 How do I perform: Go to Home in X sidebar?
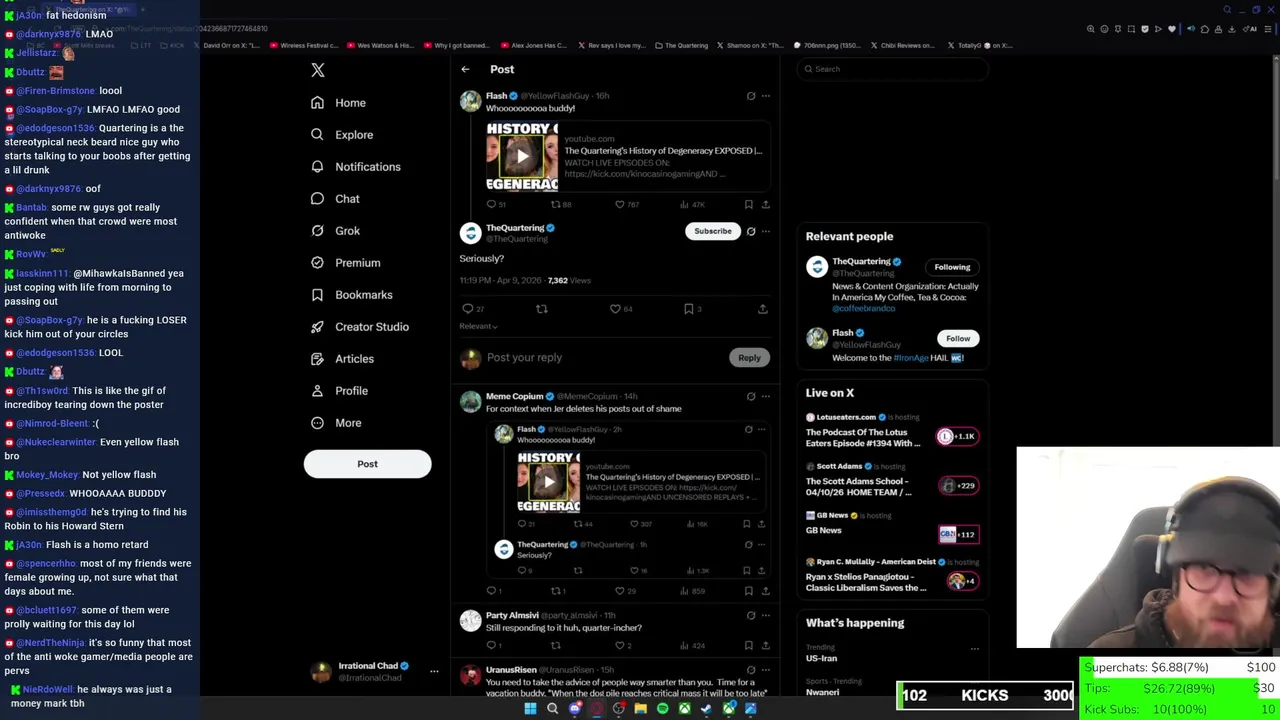click(x=338, y=103)
